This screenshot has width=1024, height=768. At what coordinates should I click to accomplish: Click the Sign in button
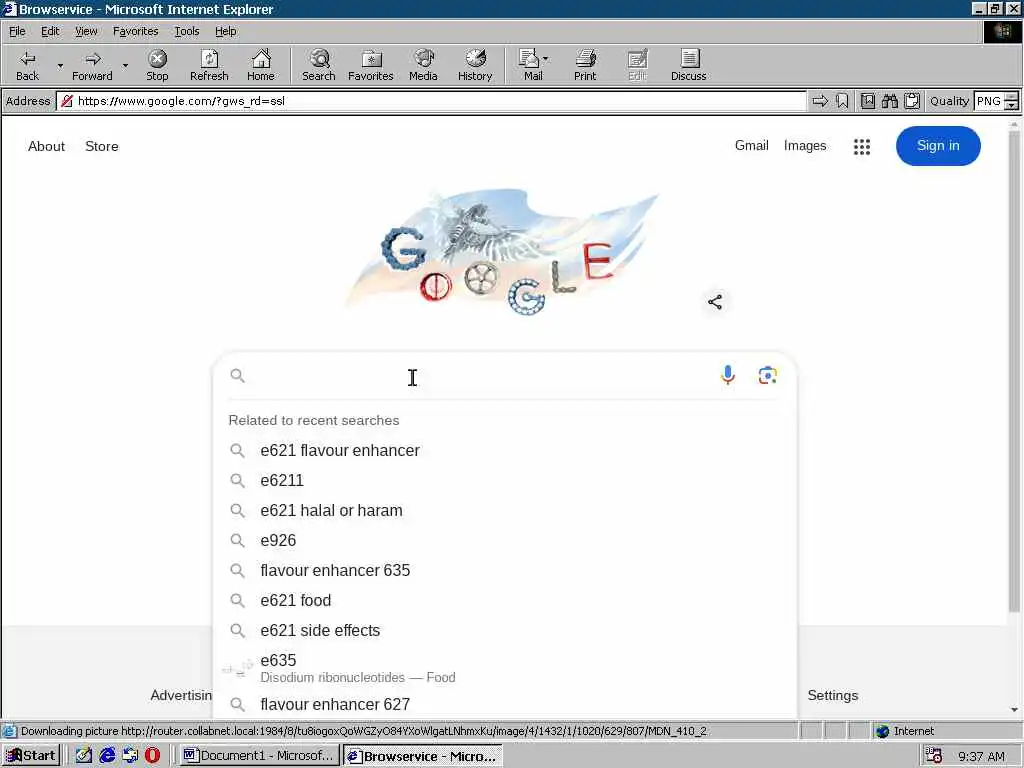coord(938,146)
